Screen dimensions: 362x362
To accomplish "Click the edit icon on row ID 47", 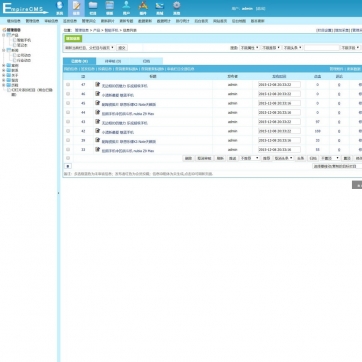I will 97,85.
